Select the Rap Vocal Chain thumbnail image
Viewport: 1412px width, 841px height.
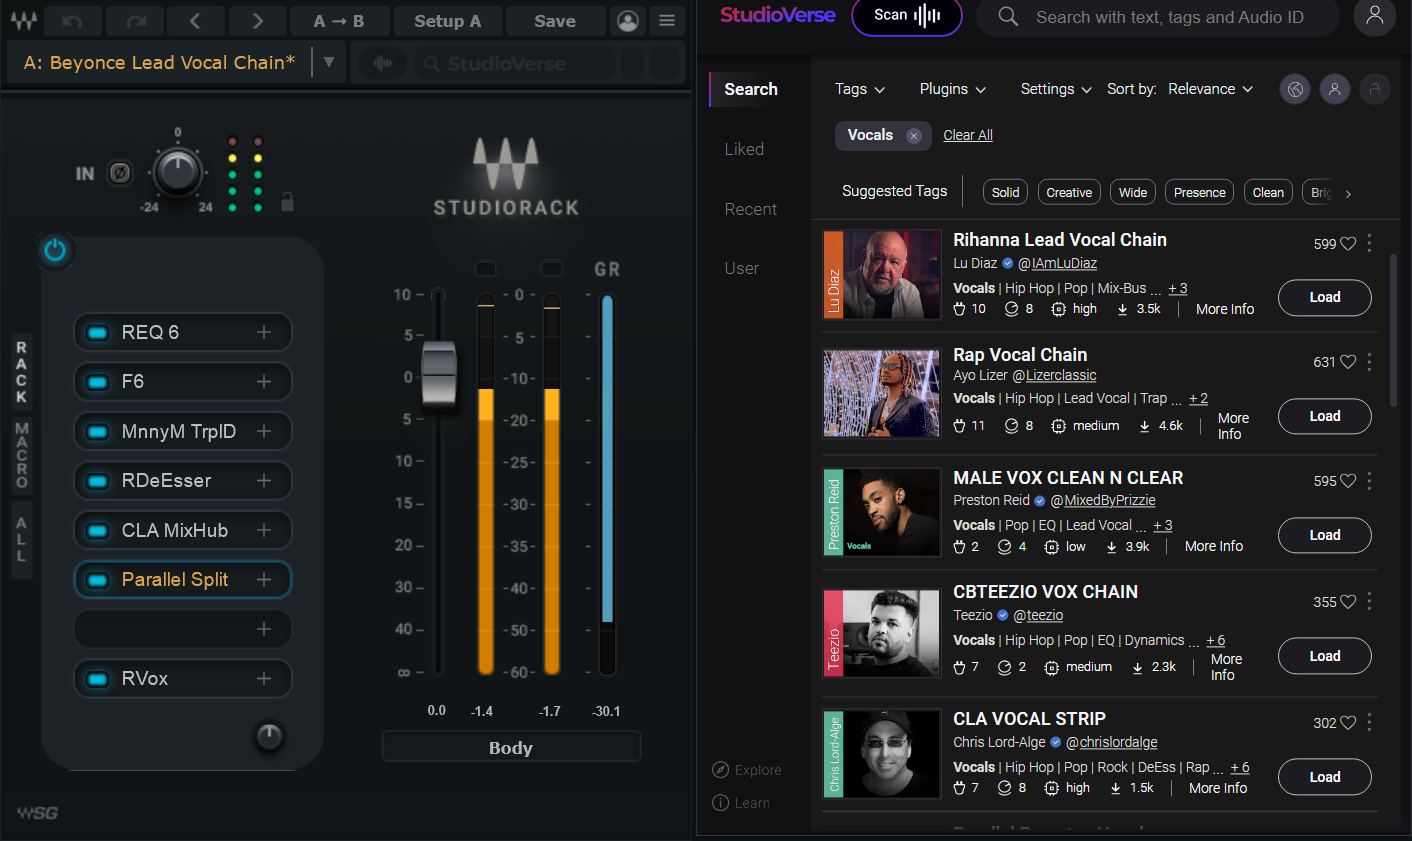pyautogui.click(x=881, y=393)
